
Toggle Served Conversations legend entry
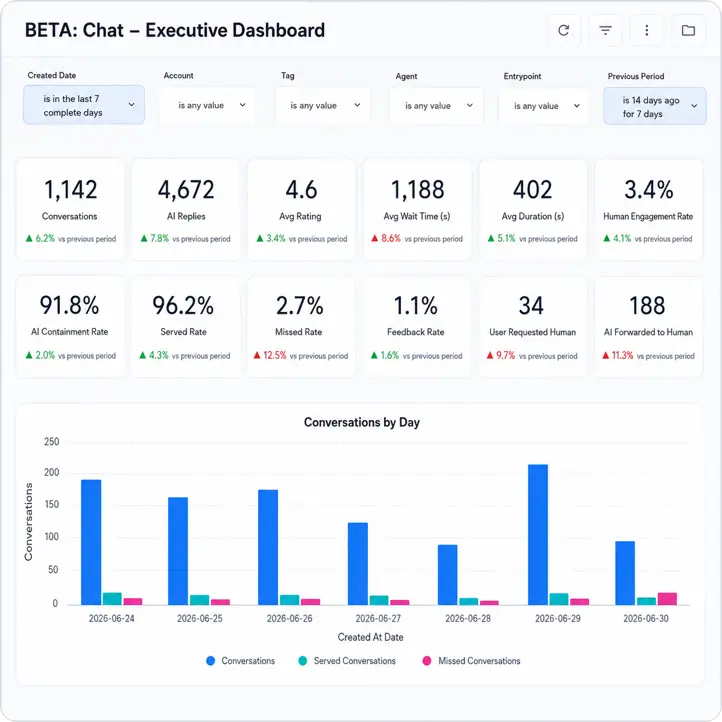[347, 661]
